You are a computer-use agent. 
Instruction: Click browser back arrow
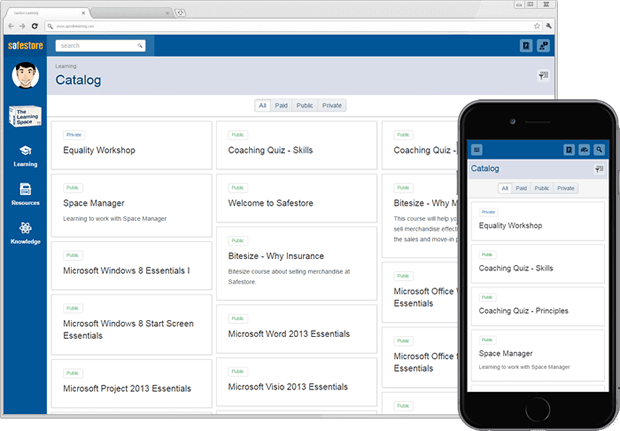pos(11,26)
